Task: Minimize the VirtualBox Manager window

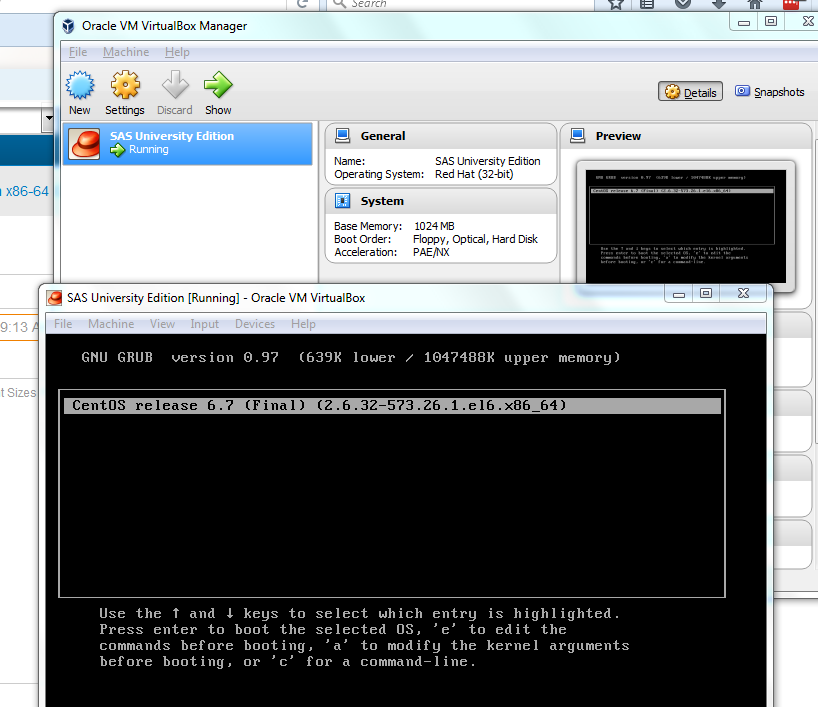Action: [x=744, y=22]
